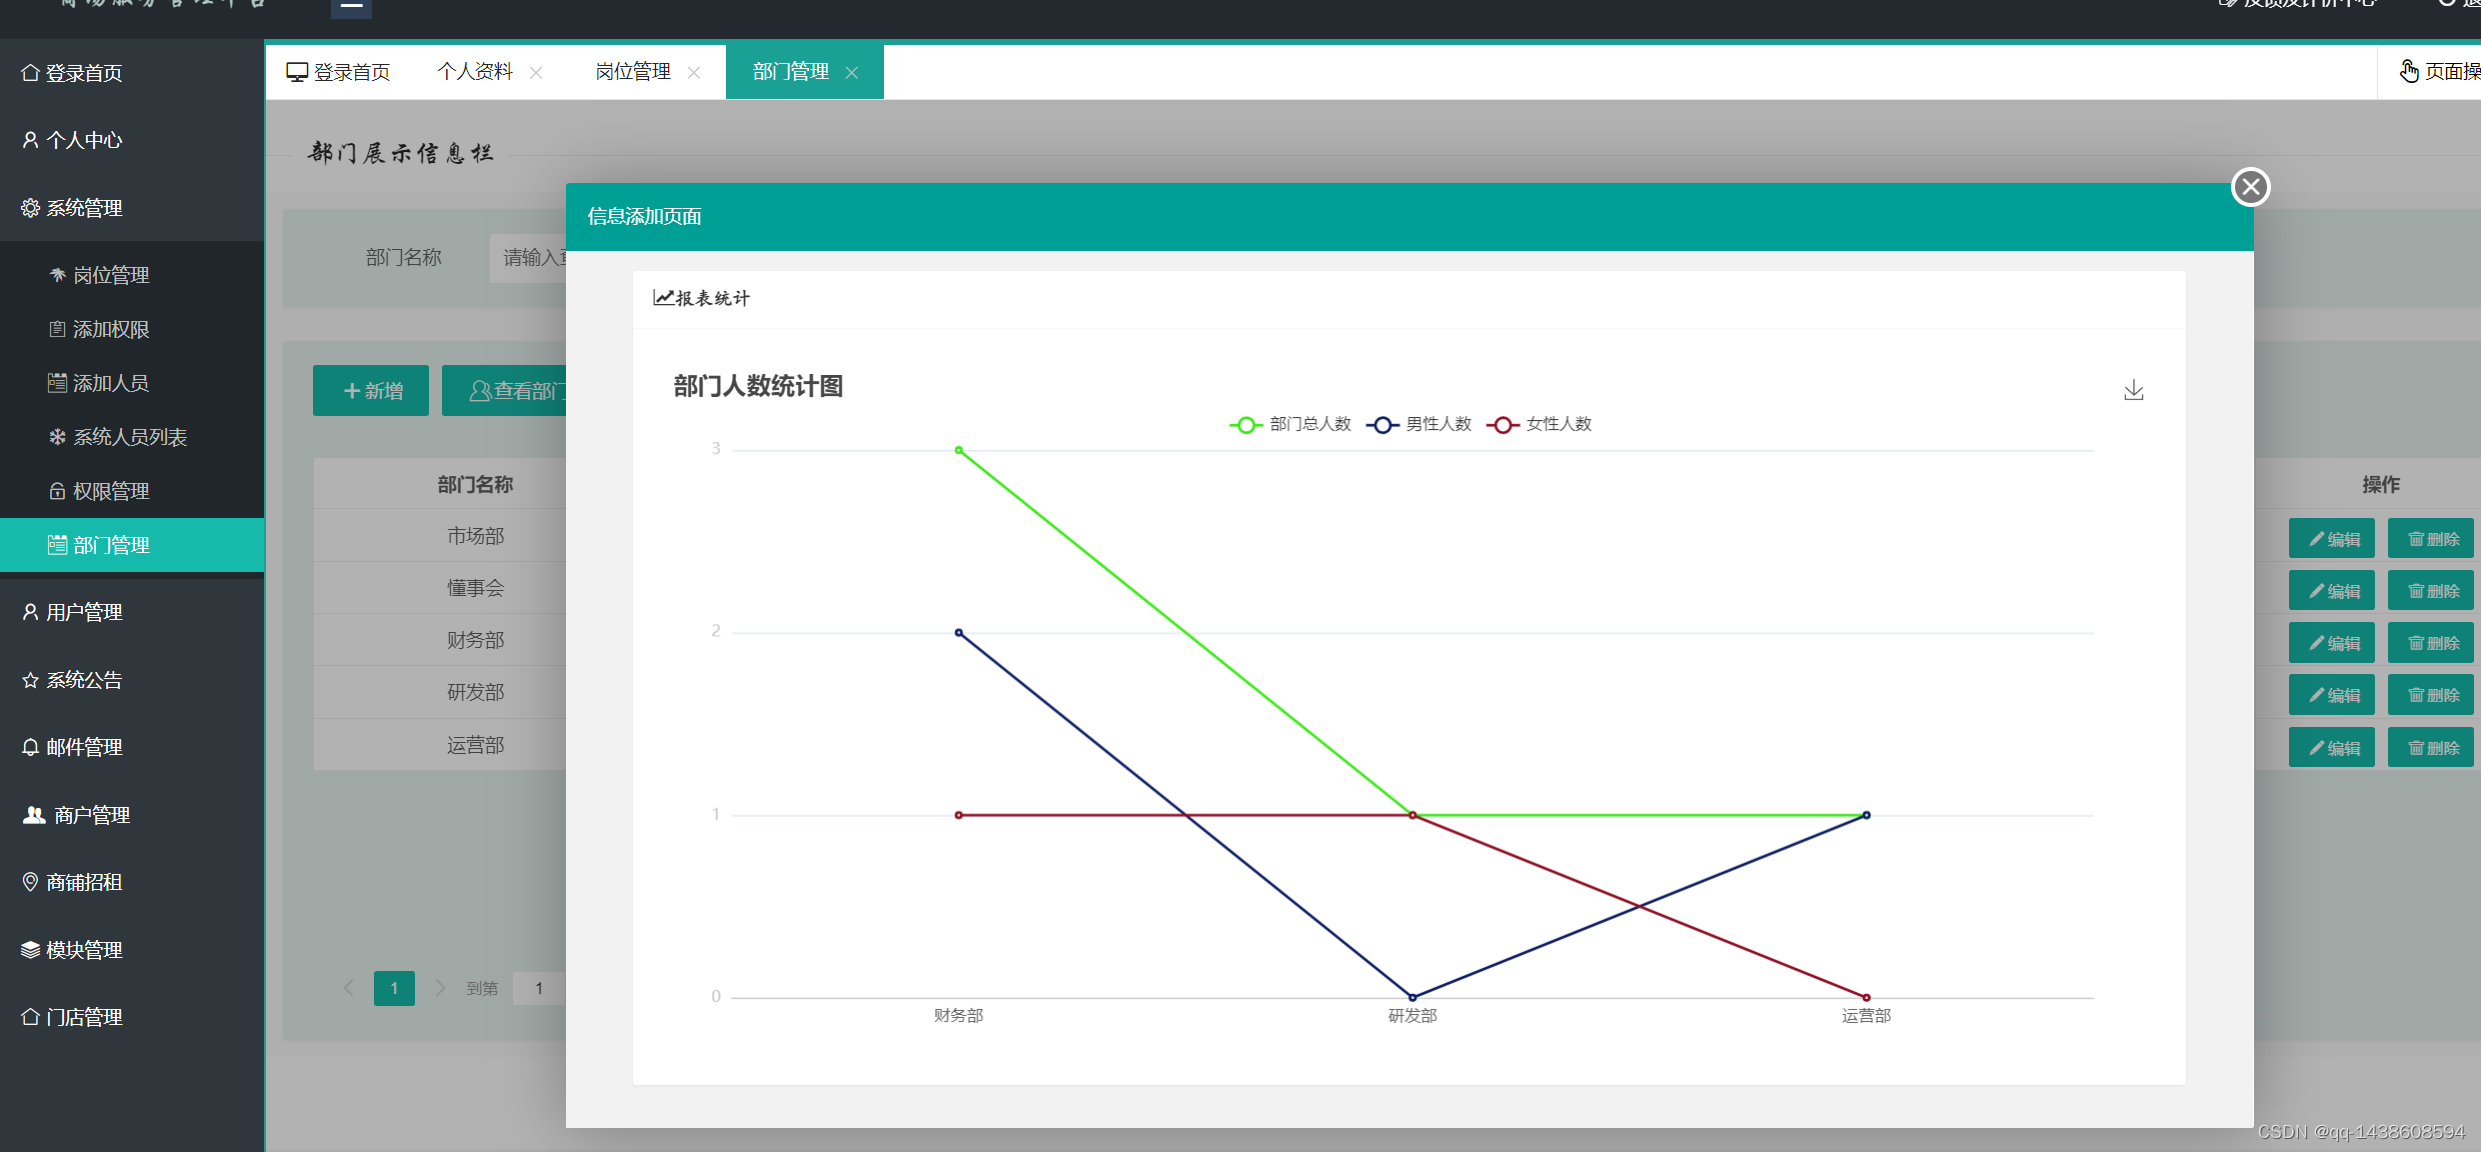
Task: Delete the 财务部 row
Action: 2431,643
